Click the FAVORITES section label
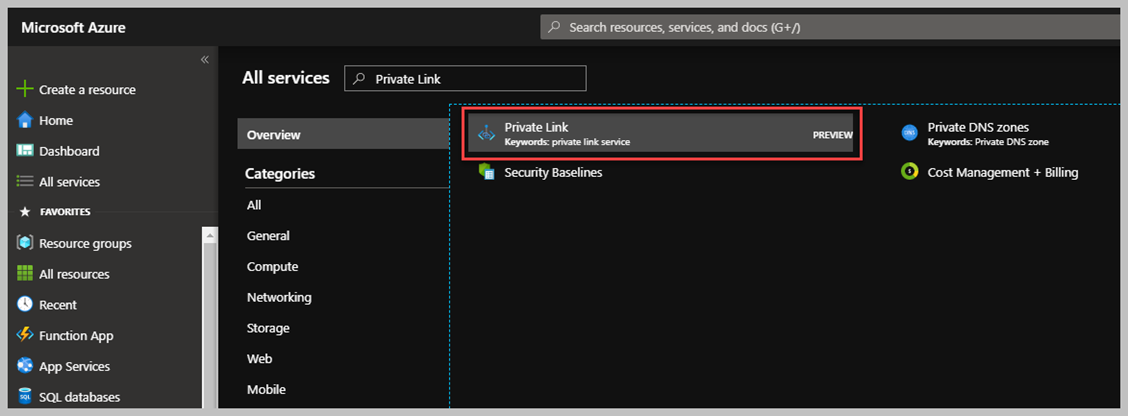The image size is (1128, 416). pyautogui.click(x=65, y=212)
